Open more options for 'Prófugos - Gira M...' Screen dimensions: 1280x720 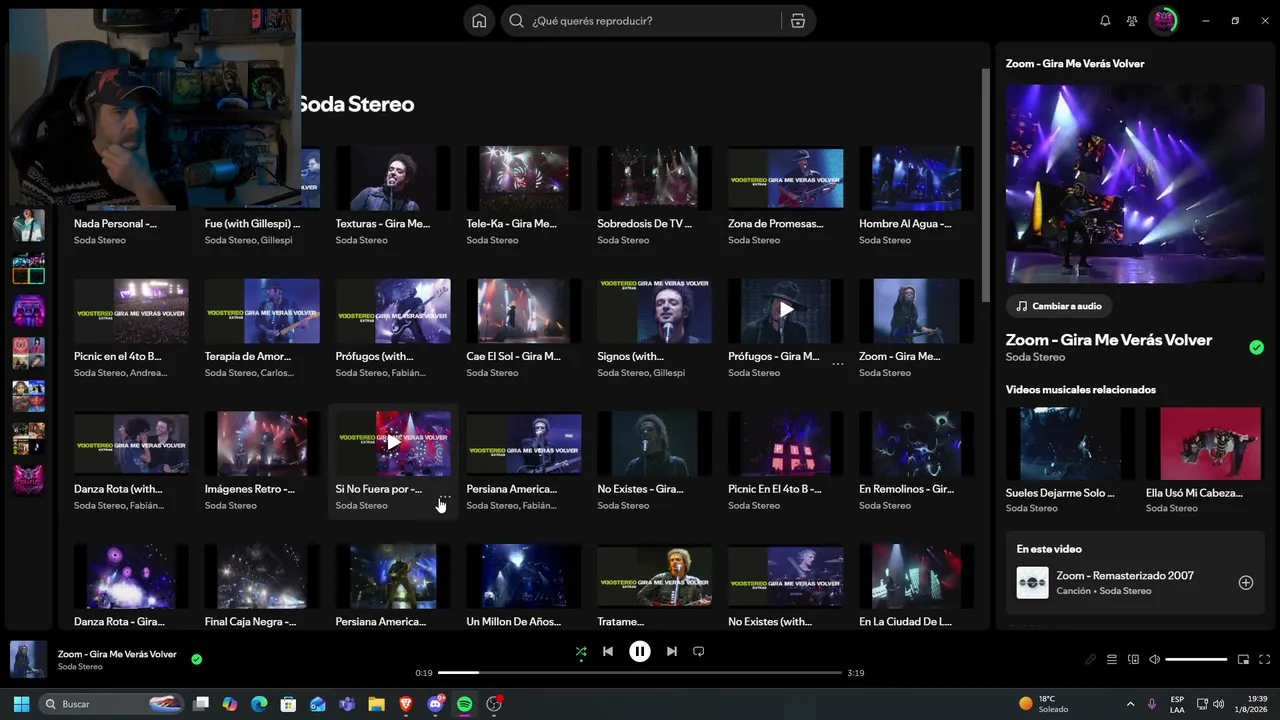[838, 364]
